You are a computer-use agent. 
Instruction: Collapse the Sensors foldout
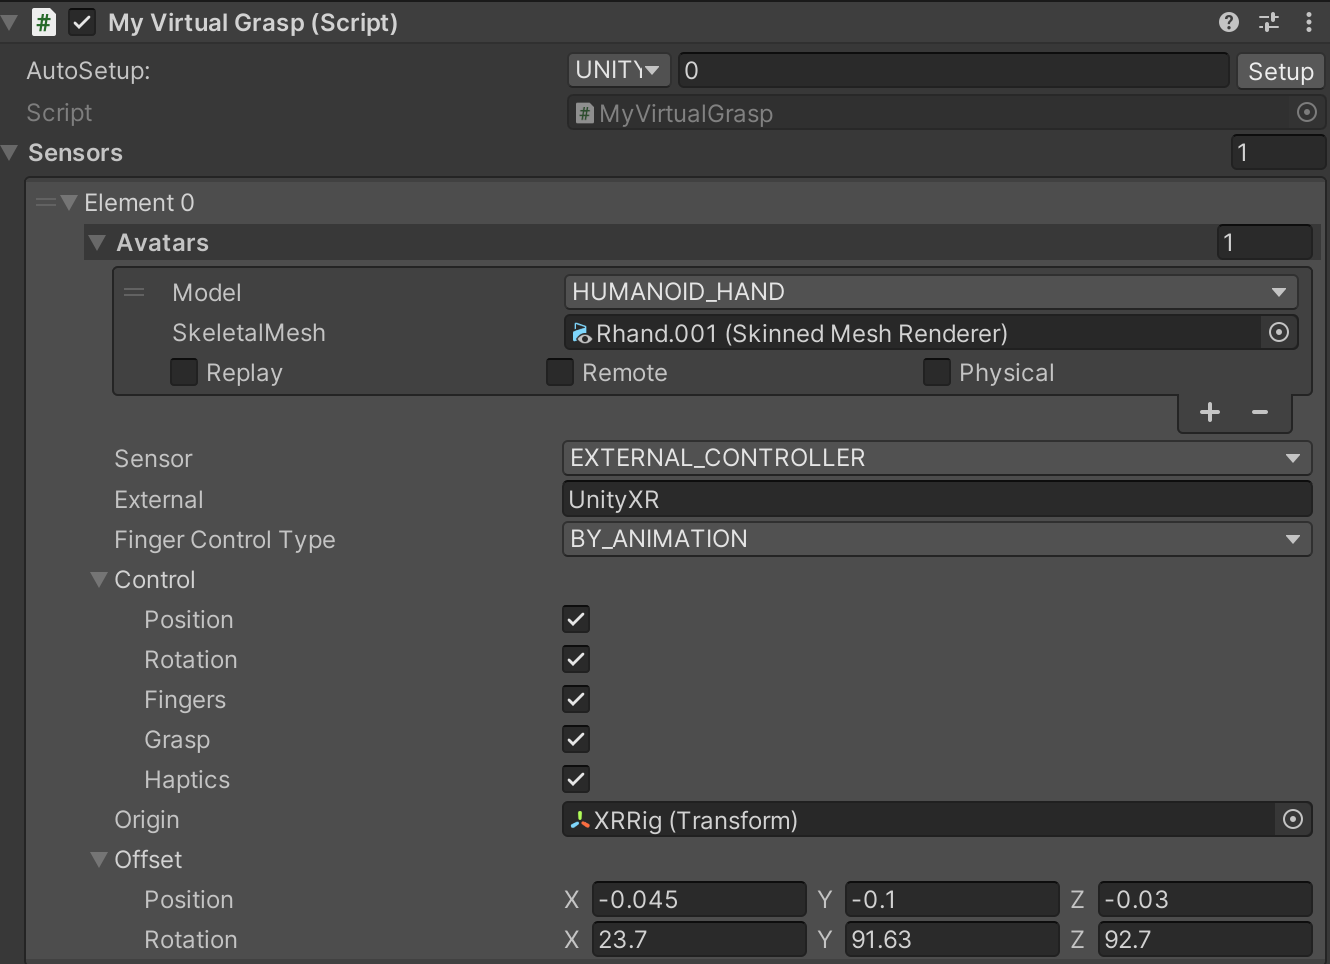(x=11, y=153)
